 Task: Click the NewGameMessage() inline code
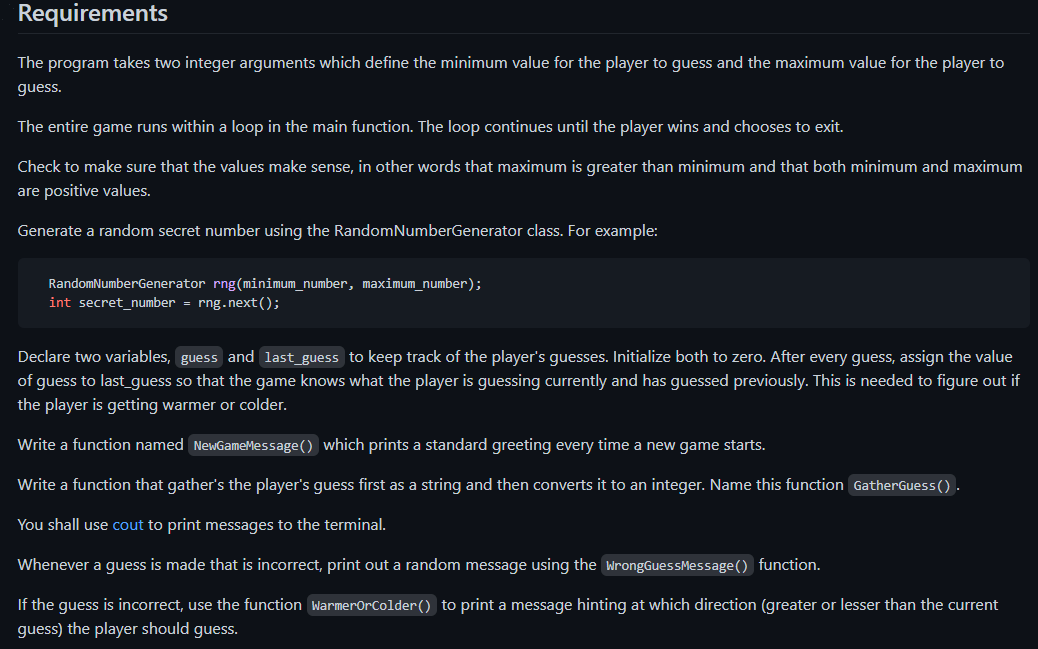point(253,446)
